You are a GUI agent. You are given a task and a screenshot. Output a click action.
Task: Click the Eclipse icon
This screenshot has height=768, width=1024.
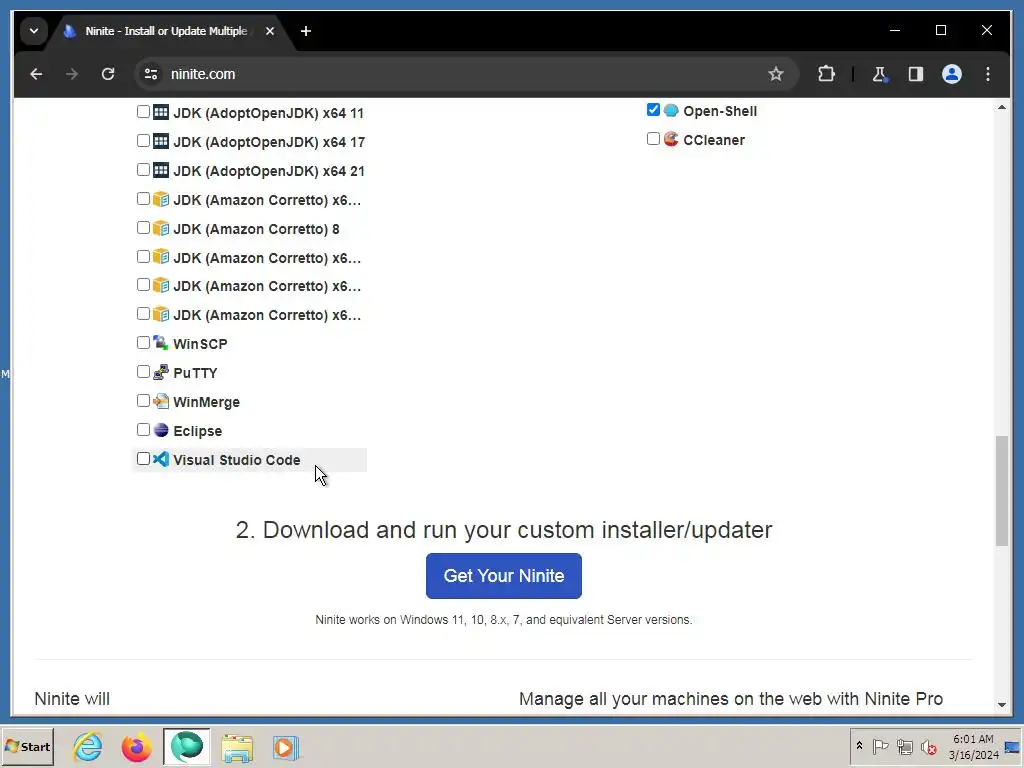(161, 430)
